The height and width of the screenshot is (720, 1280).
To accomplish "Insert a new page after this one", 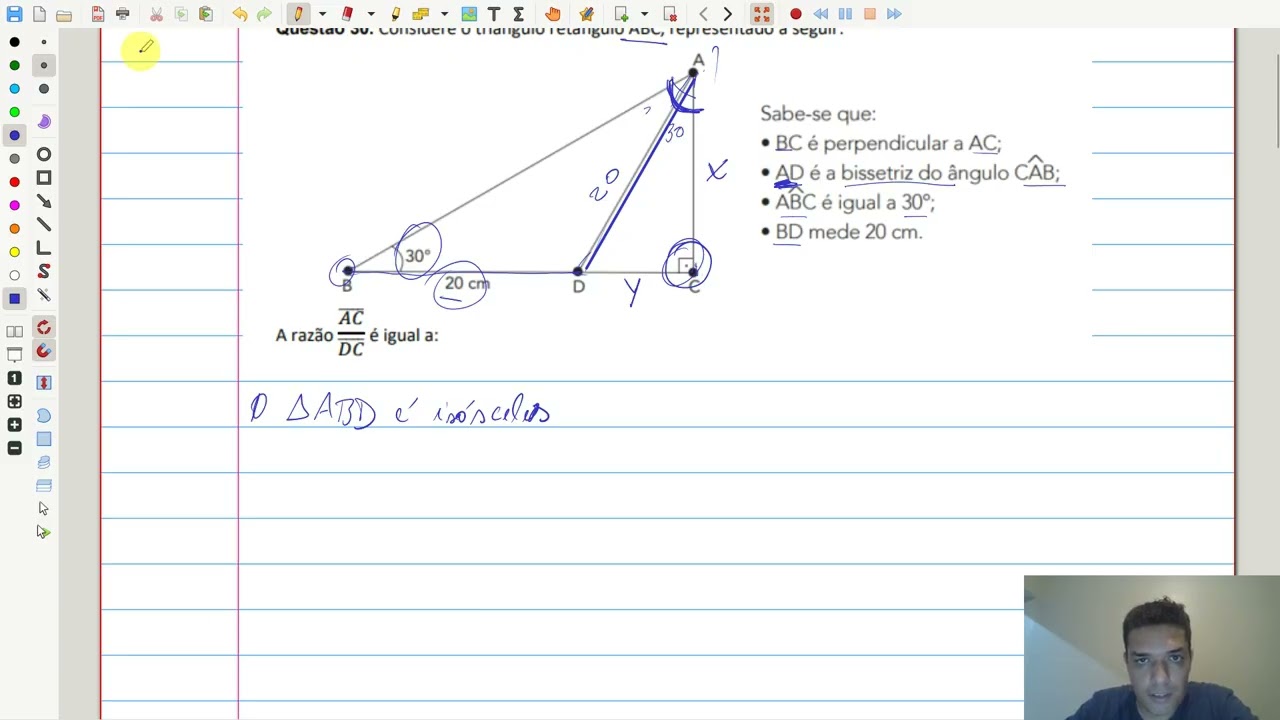I will click(621, 14).
